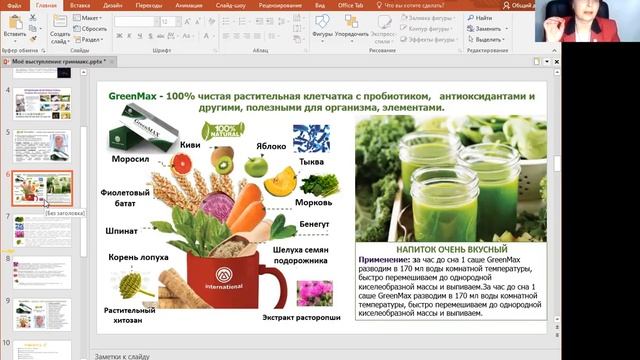Image resolution: width=640 pixels, height=360 pixels.
Task: Center text in paragraph group
Action: click(236, 36)
